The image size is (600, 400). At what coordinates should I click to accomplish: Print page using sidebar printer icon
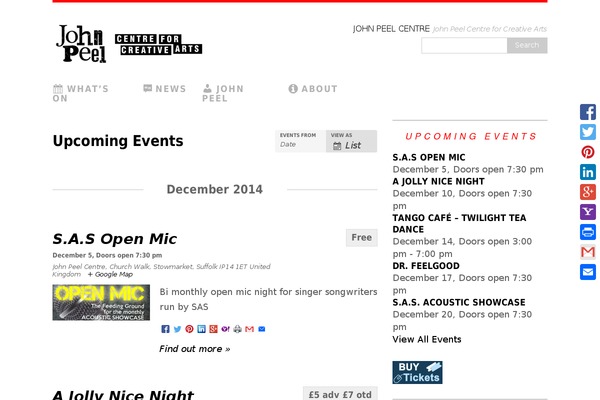pos(588,232)
